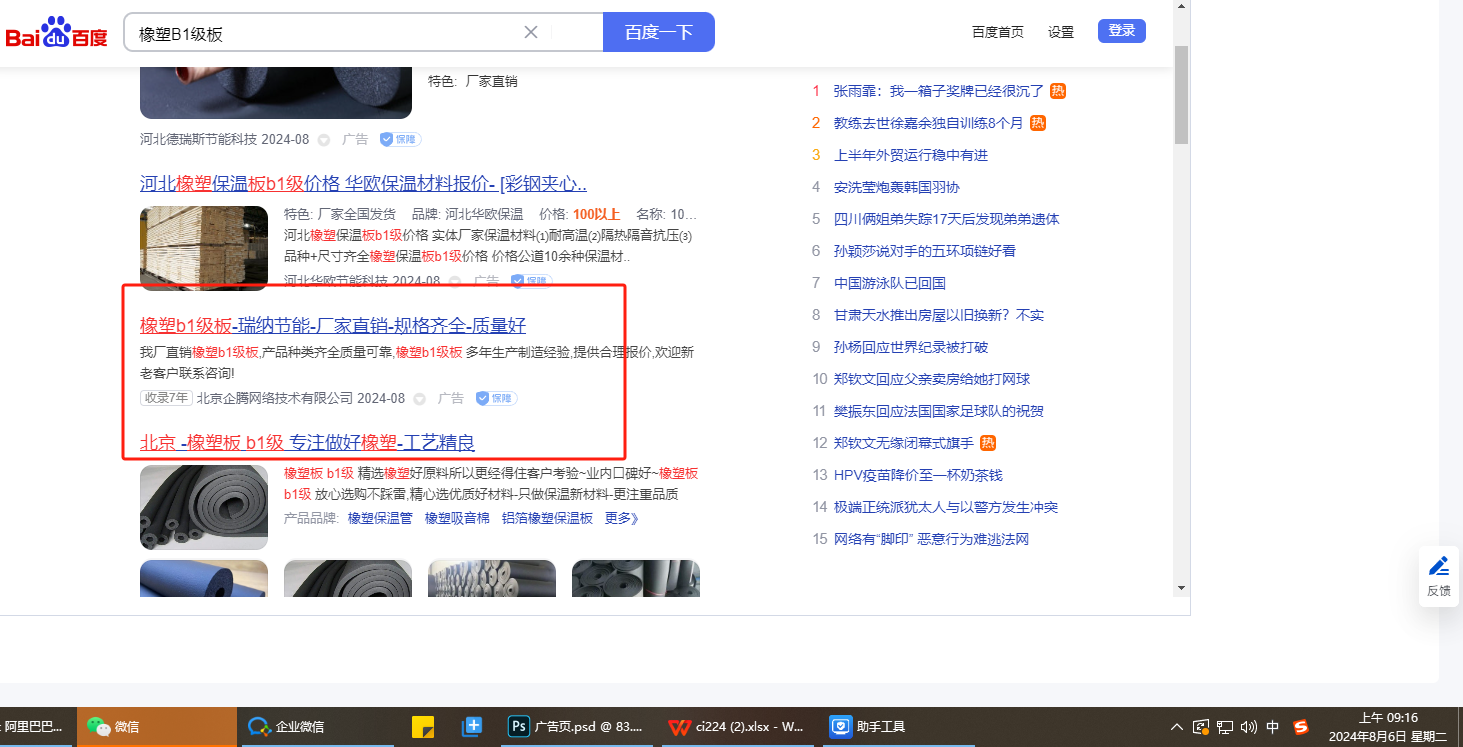
Task: Open hot search 教练去世徐嘉余独自训练8个月
Action: click(x=929, y=123)
